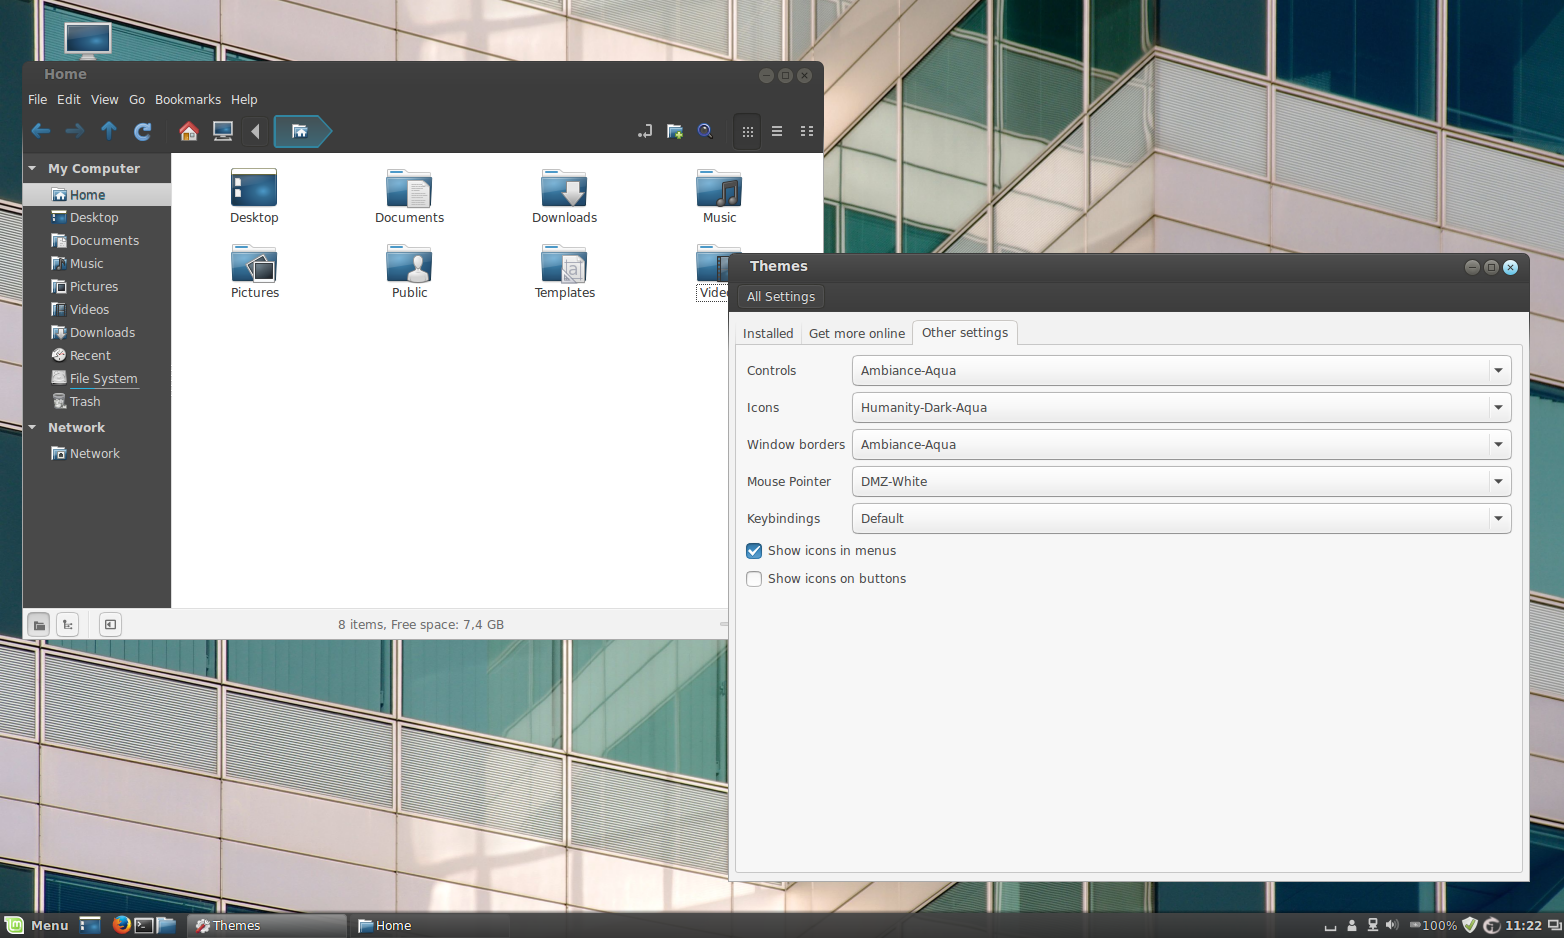
Task: Click the Reload icon in file manager toolbar
Action: [x=143, y=131]
